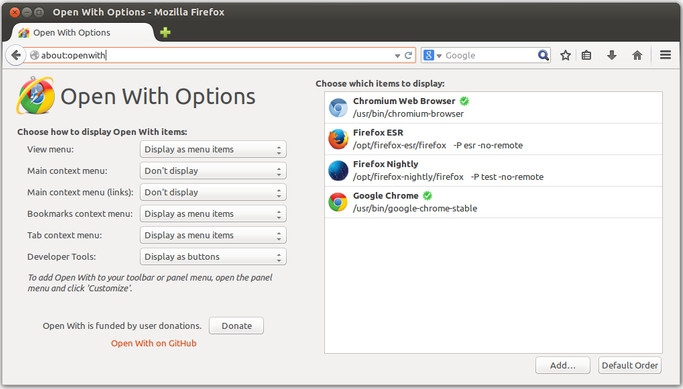Viewport: 683px width, 389px height.
Task: Click the browser back arrow button
Action: (x=16, y=55)
